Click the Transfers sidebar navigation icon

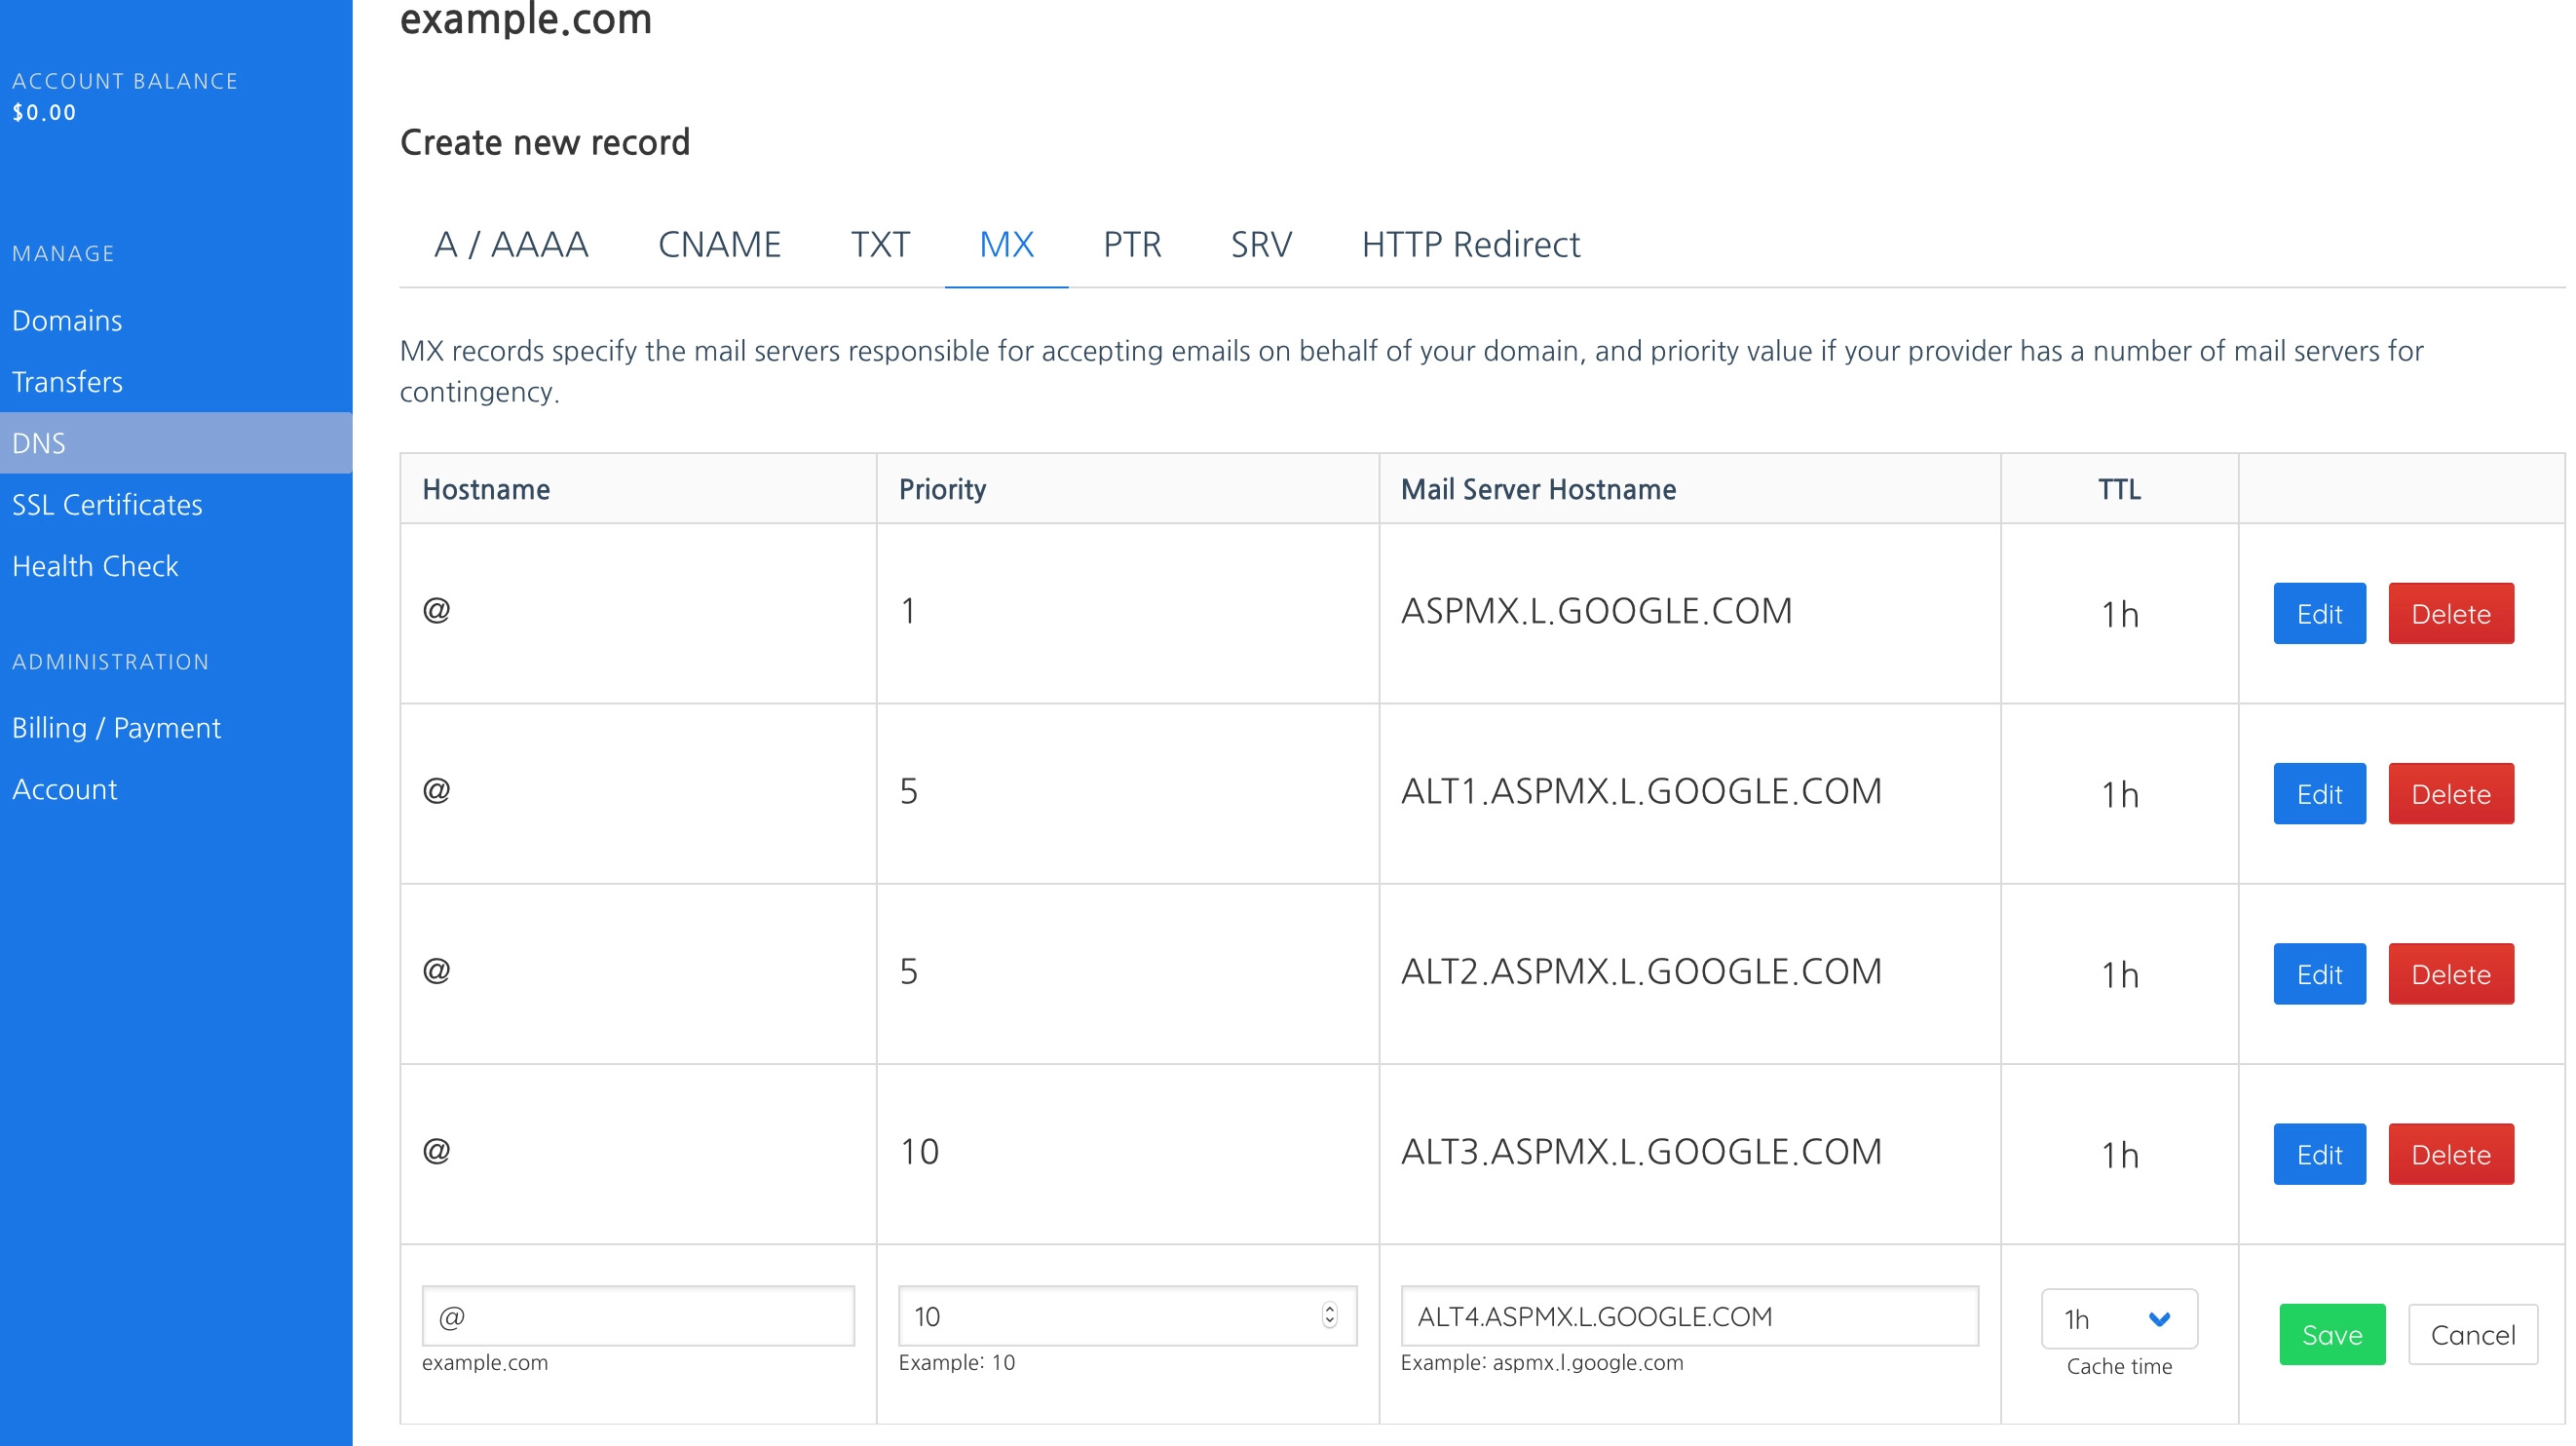pyautogui.click(x=67, y=381)
